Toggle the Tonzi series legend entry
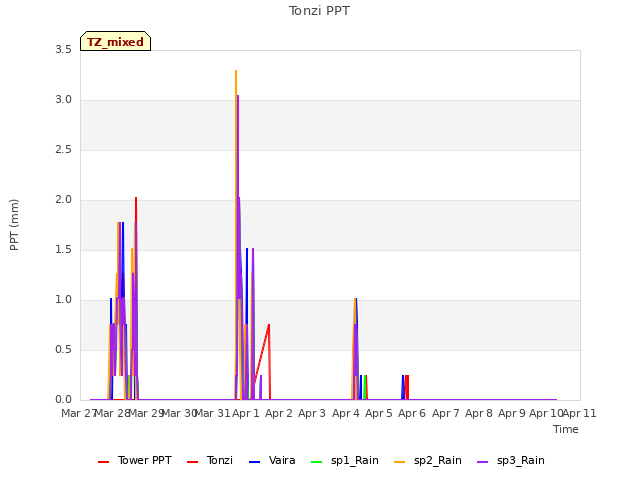This screenshot has height=480, width=640. [210, 460]
